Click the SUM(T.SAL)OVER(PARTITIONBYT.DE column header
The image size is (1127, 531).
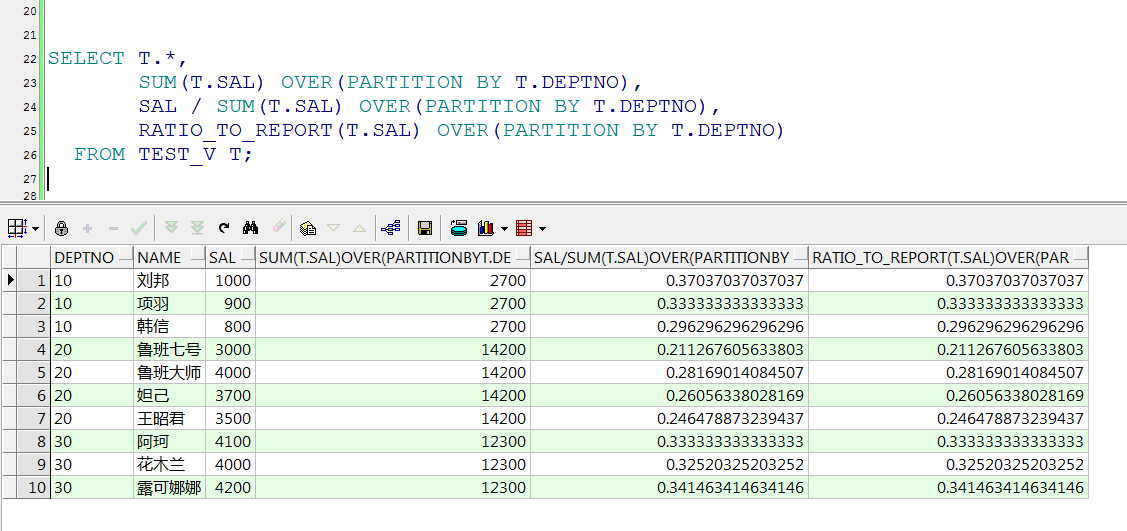pyautogui.click(x=392, y=257)
